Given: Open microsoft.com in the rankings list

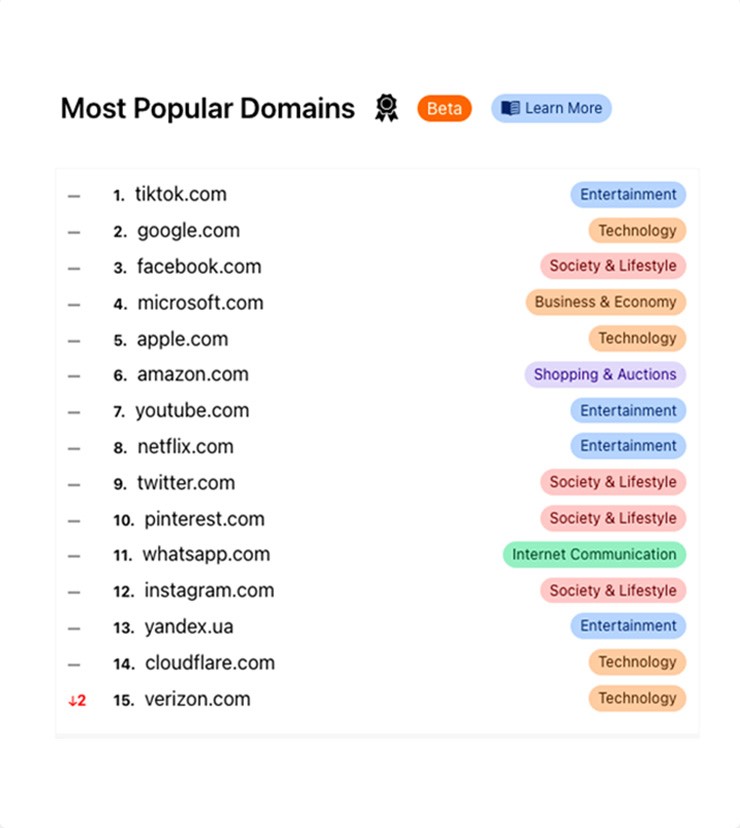Looking at the screenshot, I should click(200, 303).
